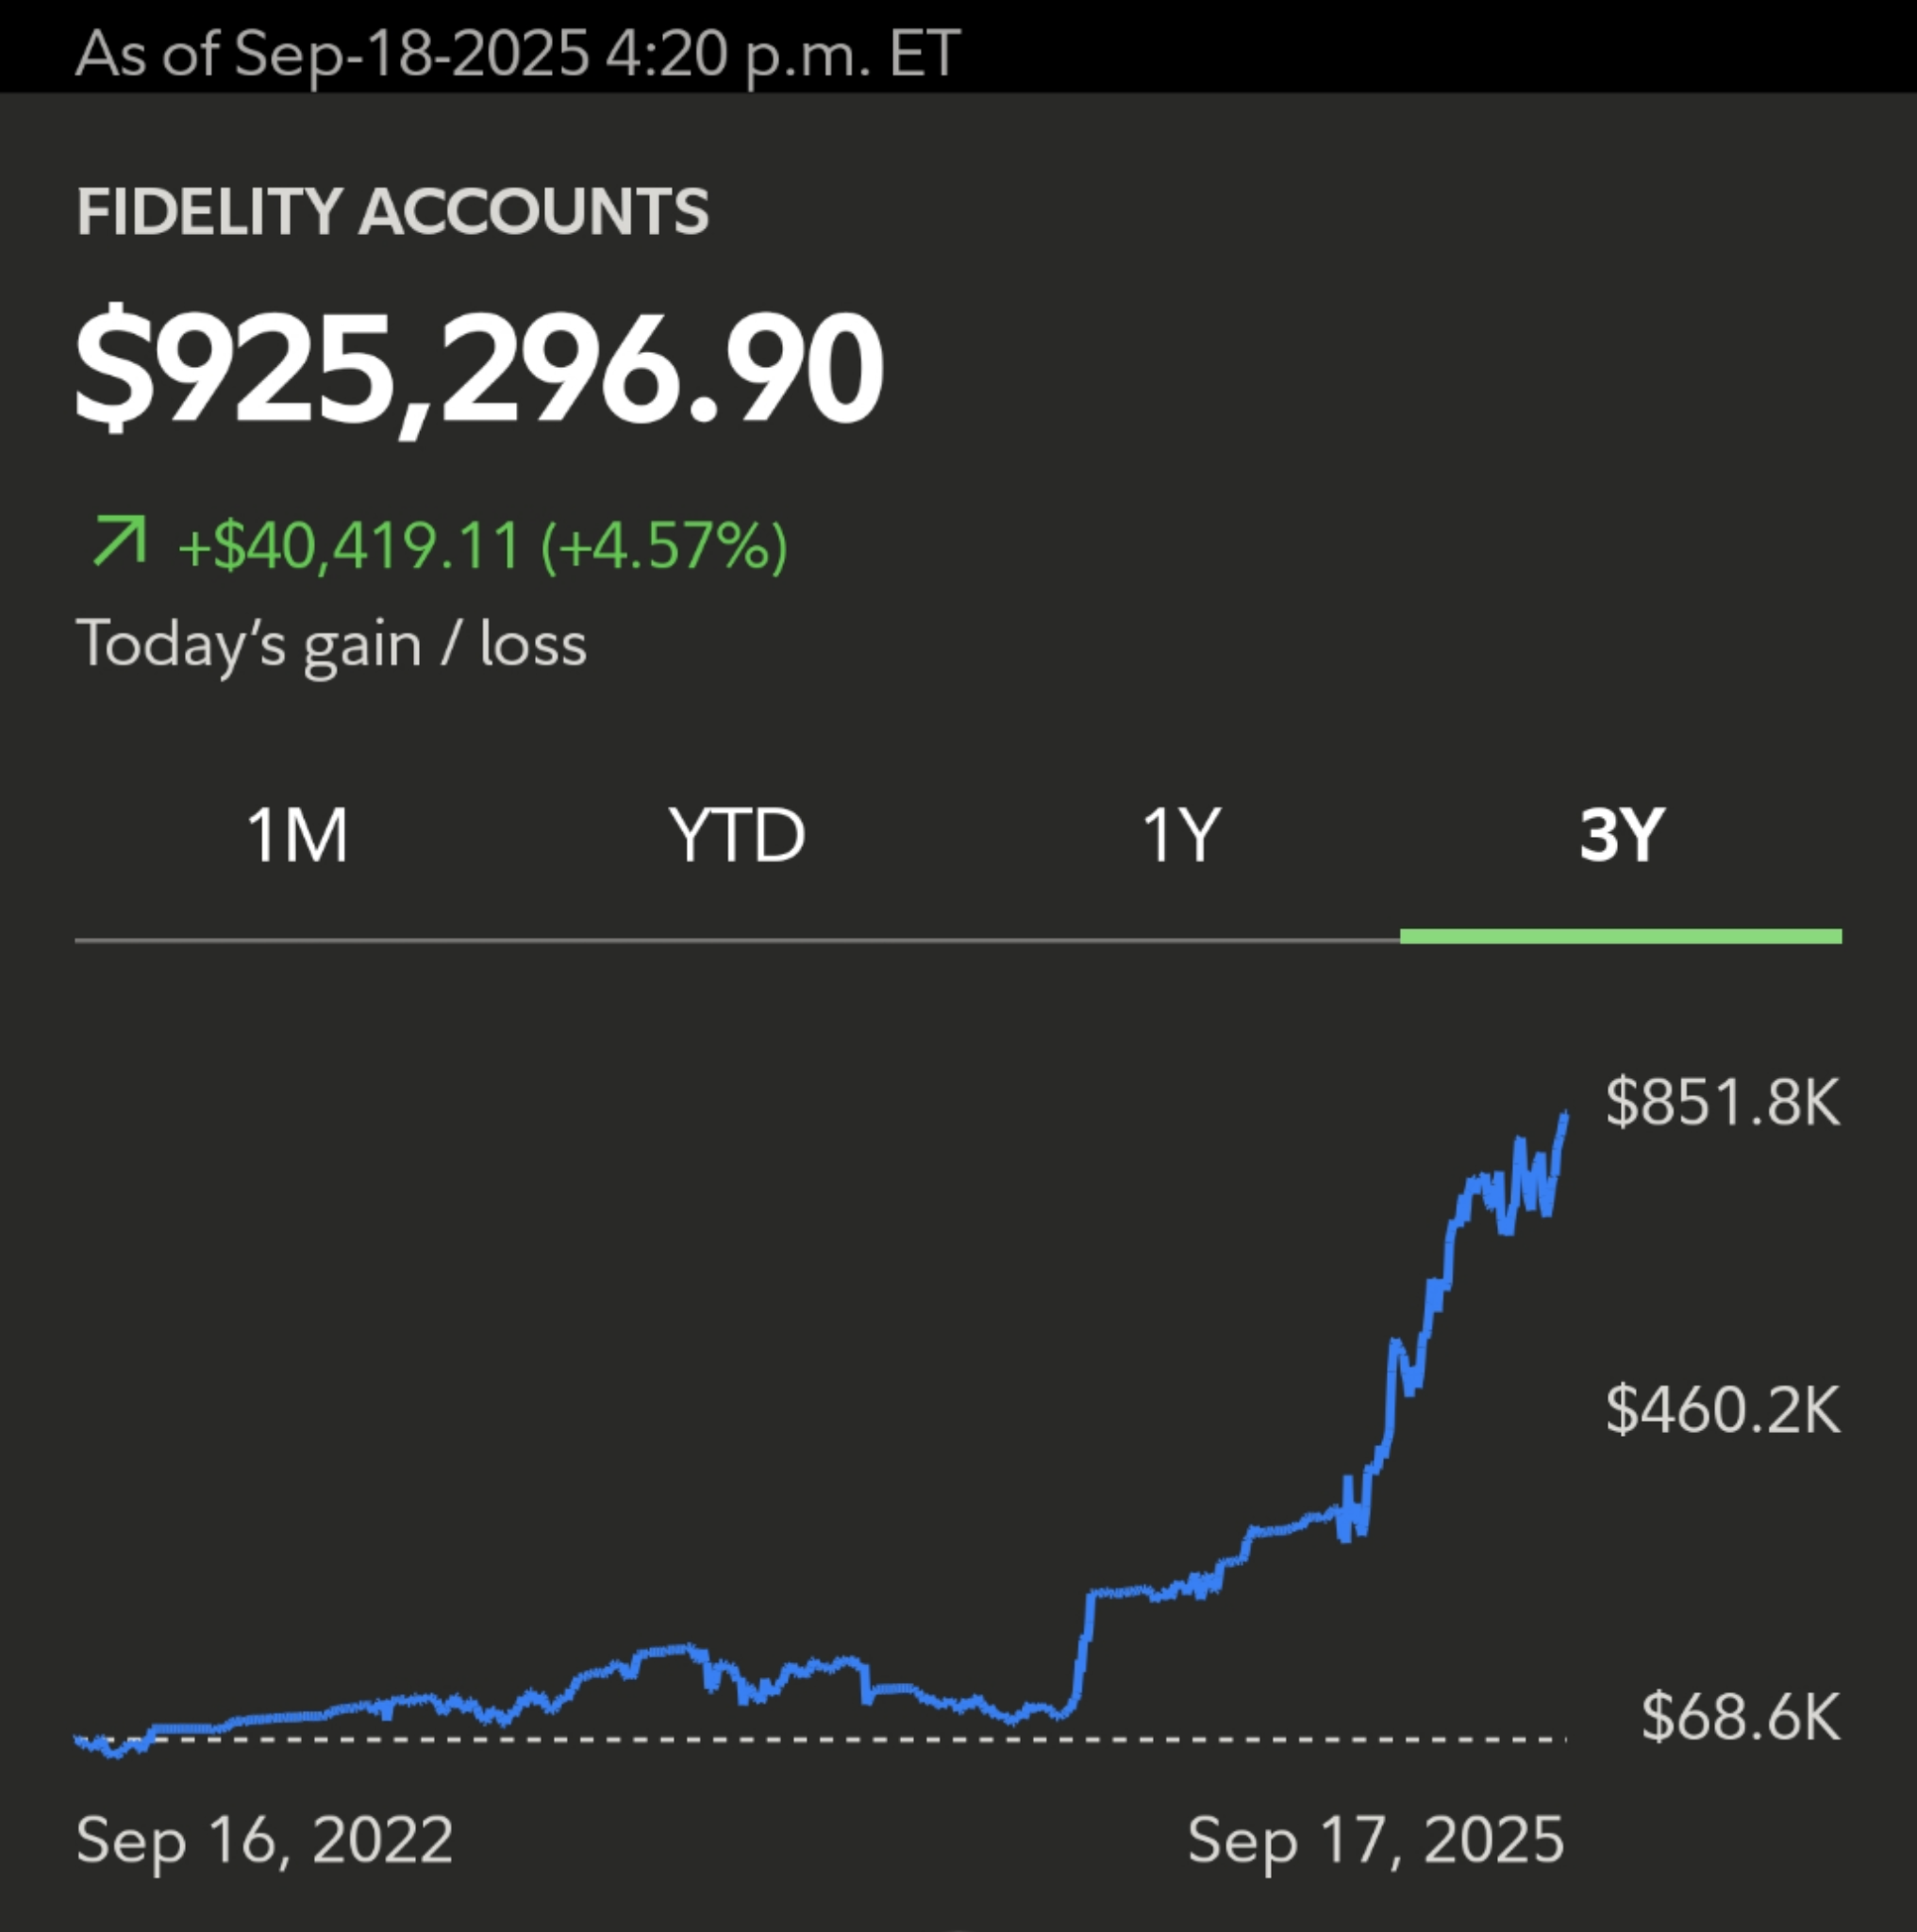This screenshot has width=1917, height=1932.
Task: Click the Sep 16, 2022 start date
Action: pos(264,1840)
